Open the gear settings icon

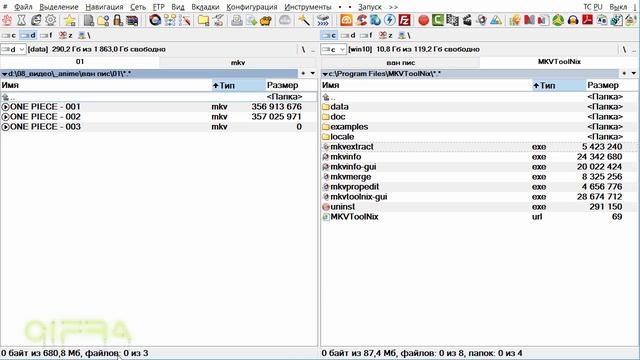pyautogui.click(x=51, y=20)
